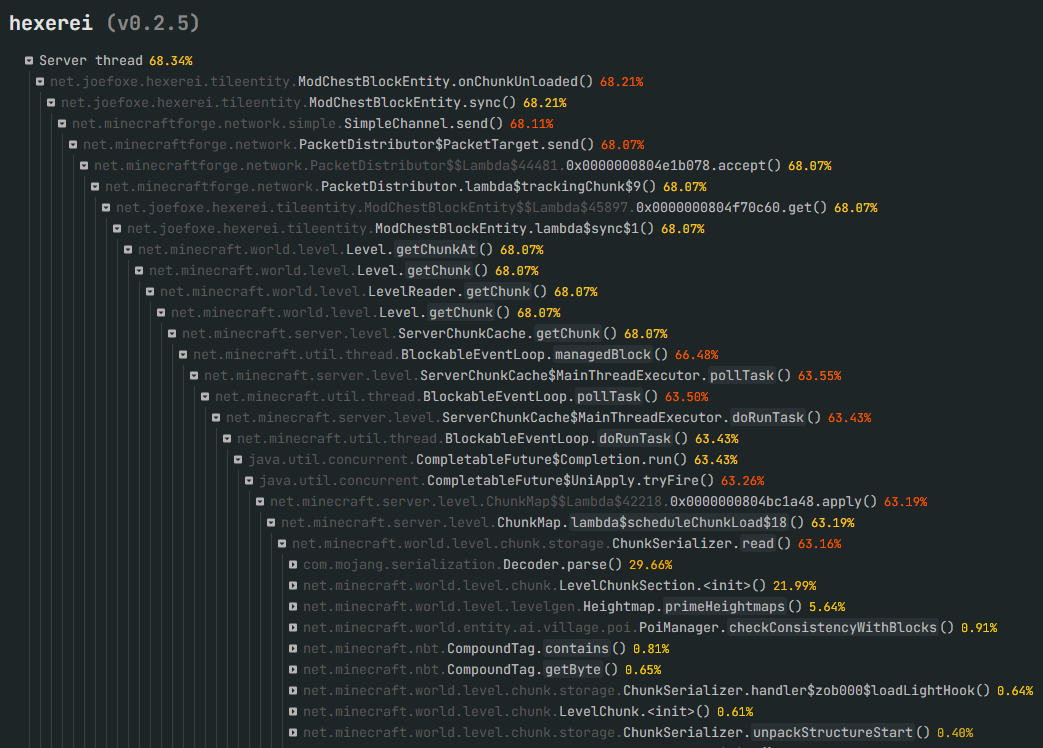The width and height of the screenshot is (1043, 748).
Task: Collapse the CompletableFuture$Completion.run() node
Action: [x=238, y=459]
